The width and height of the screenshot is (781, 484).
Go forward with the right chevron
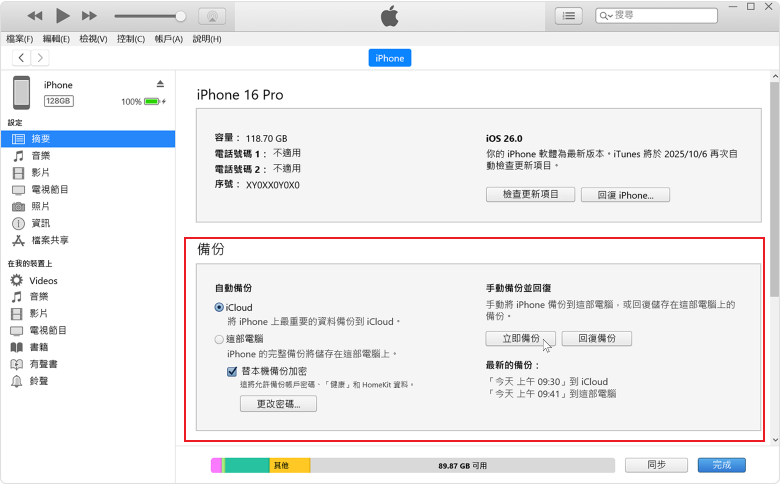click(40, 58)
